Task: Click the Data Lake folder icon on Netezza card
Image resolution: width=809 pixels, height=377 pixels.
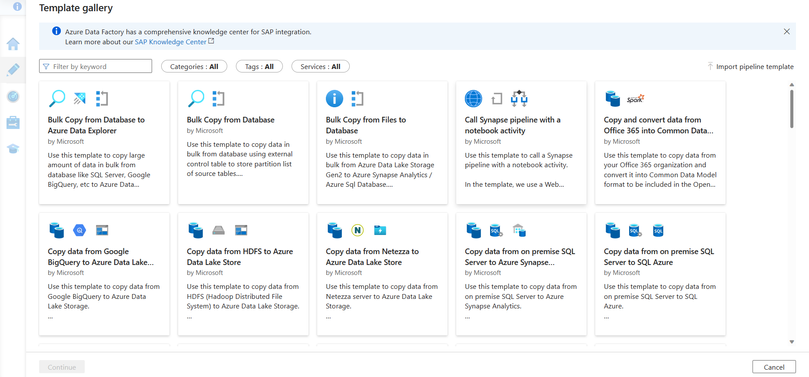Action: [380, 230]
